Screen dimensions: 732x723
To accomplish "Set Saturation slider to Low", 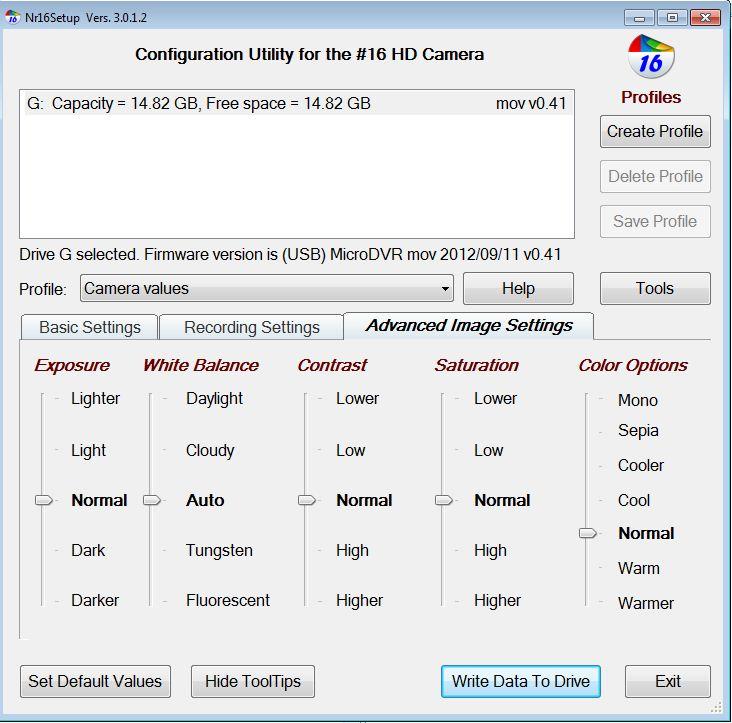I will tap(443, 450).
